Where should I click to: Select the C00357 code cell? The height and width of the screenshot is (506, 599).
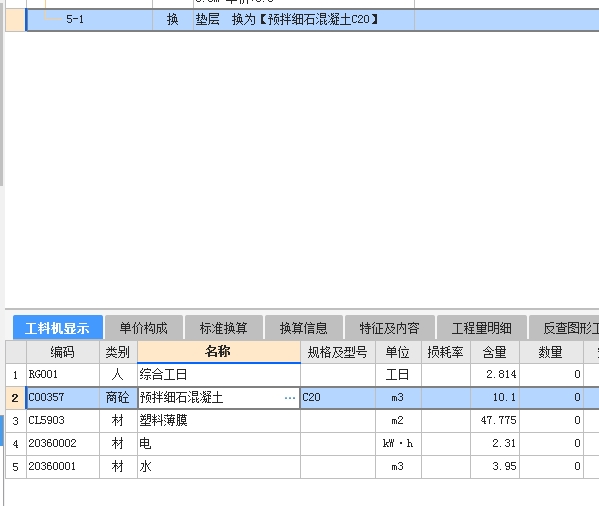(x=63, y=398)
